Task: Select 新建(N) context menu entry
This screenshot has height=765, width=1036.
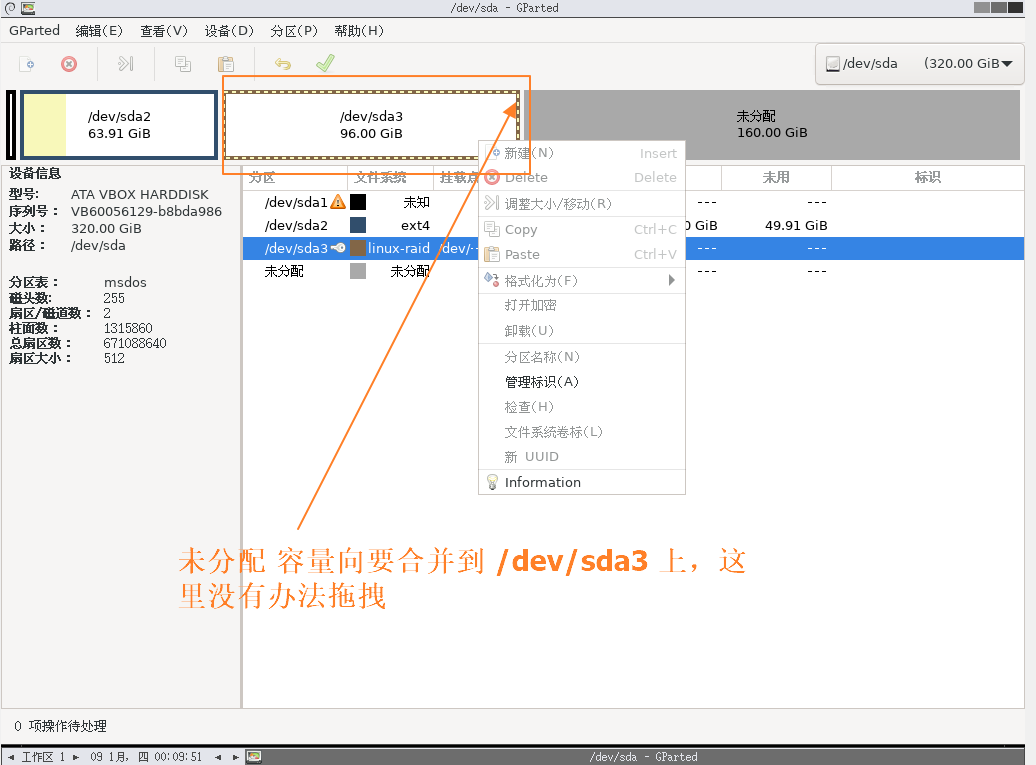Action: [x=581, y=153]
